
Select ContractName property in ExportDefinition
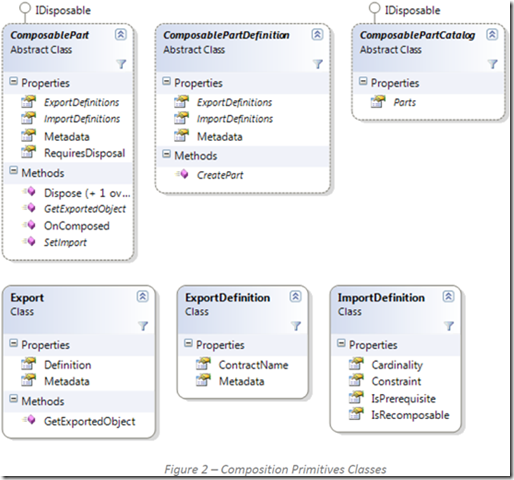click(x=253, y=365)
